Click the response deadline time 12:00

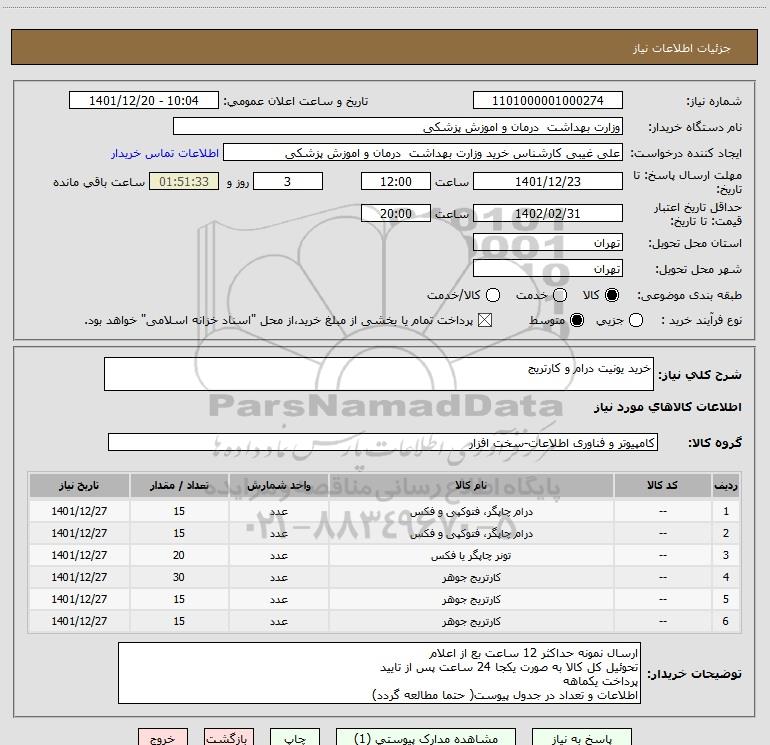[x=396, y=181]
